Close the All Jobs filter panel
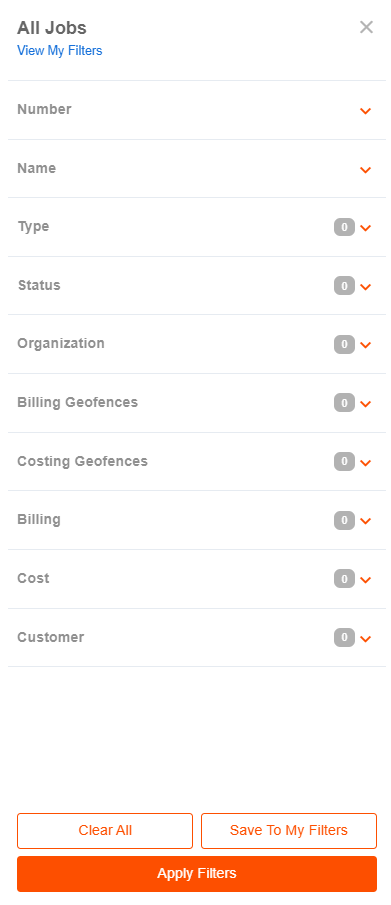391x905 pixels. point(366,27)
